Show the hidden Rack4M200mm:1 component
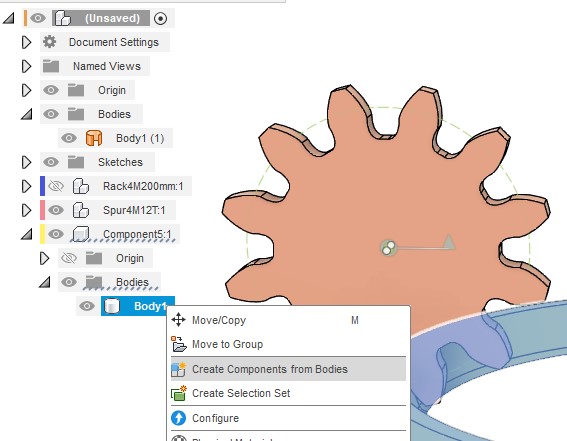The image size is (567, 441). point(56,186)
